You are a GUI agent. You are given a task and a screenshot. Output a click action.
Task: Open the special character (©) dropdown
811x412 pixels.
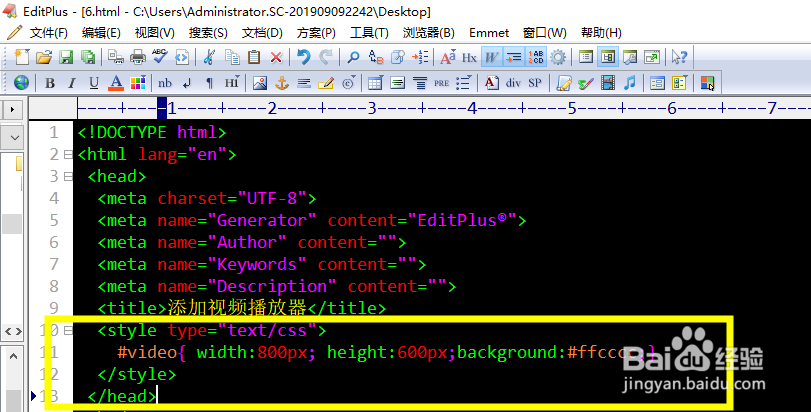click(348, 82)
